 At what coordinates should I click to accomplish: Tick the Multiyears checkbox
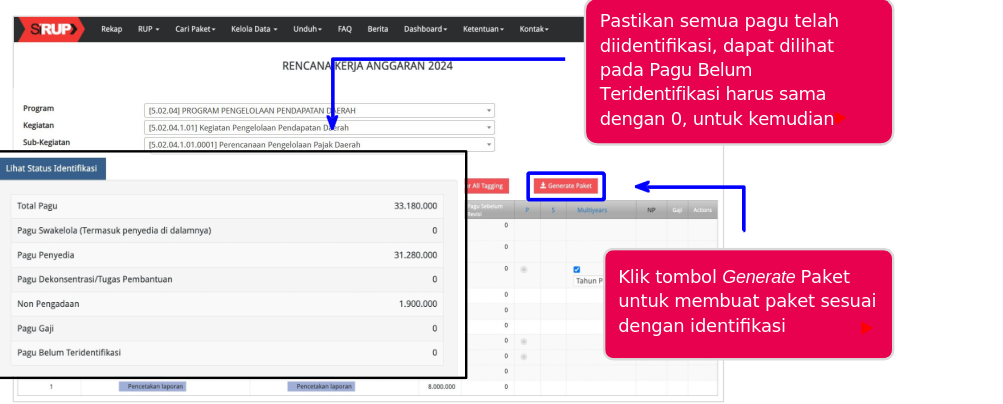(x=577, y=269)
